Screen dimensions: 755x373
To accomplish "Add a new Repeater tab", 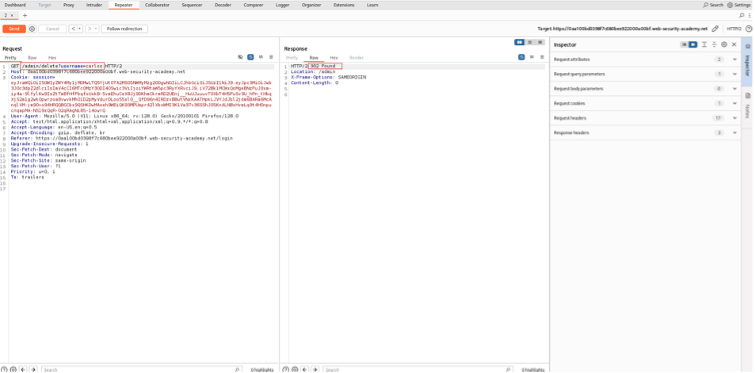I will [x=25, y=16].
